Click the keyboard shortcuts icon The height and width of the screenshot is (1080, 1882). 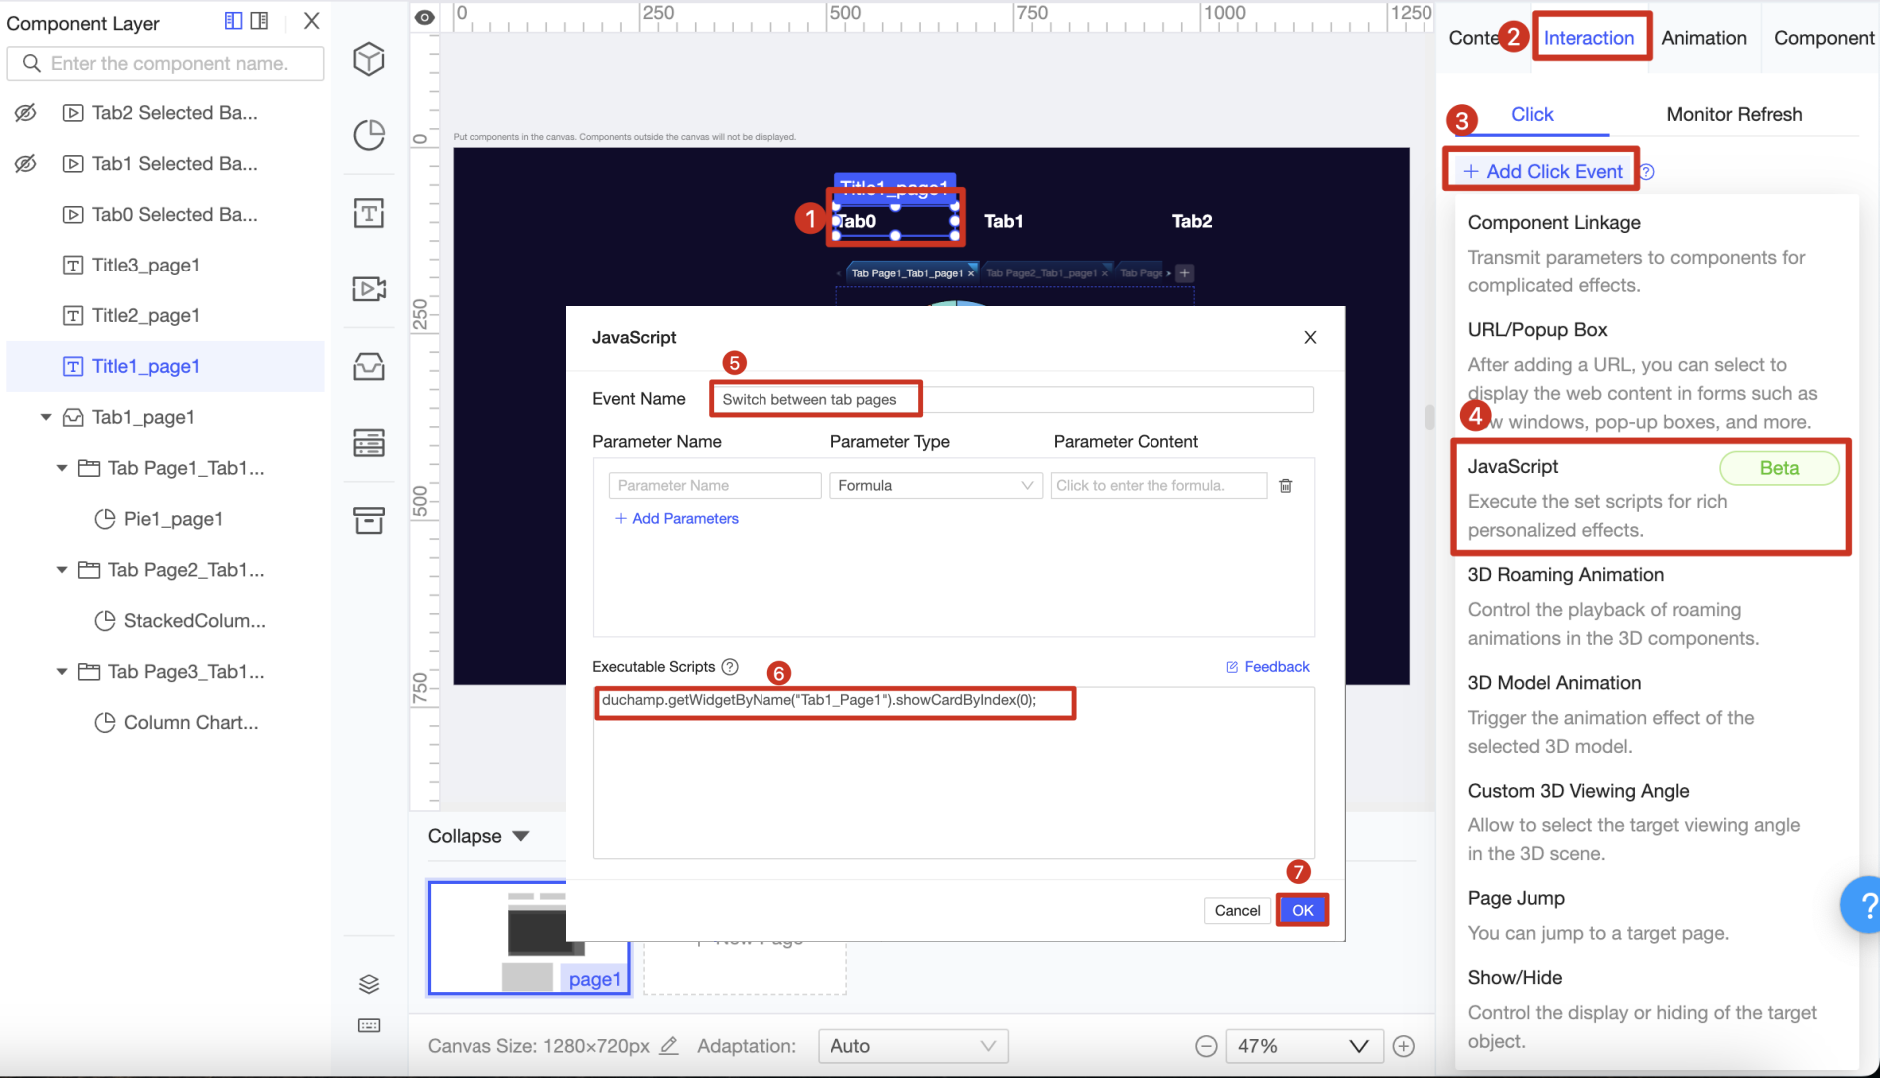click(369, 1026)
